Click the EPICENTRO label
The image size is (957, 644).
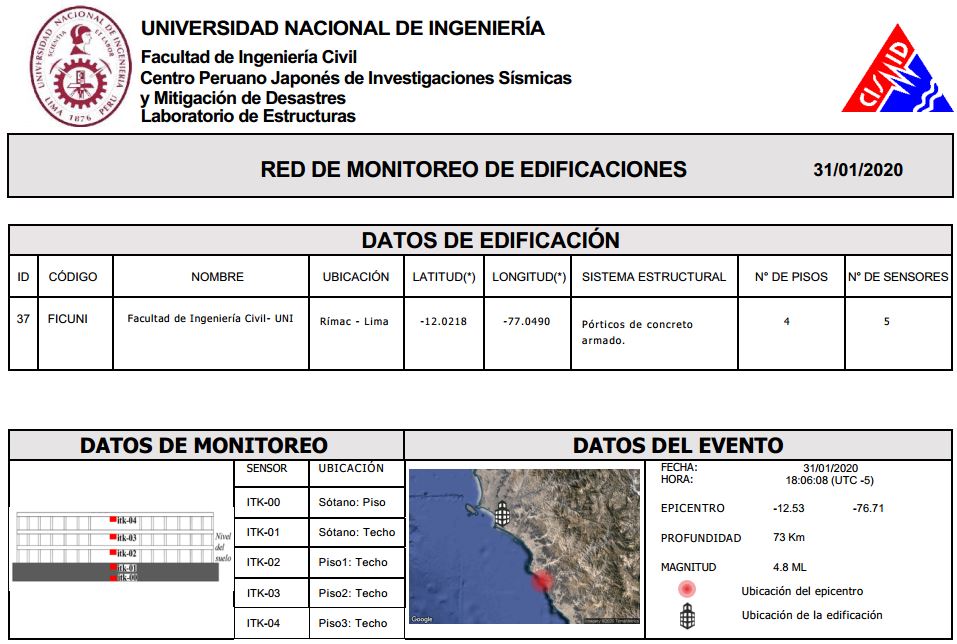(x=693, y=508)
